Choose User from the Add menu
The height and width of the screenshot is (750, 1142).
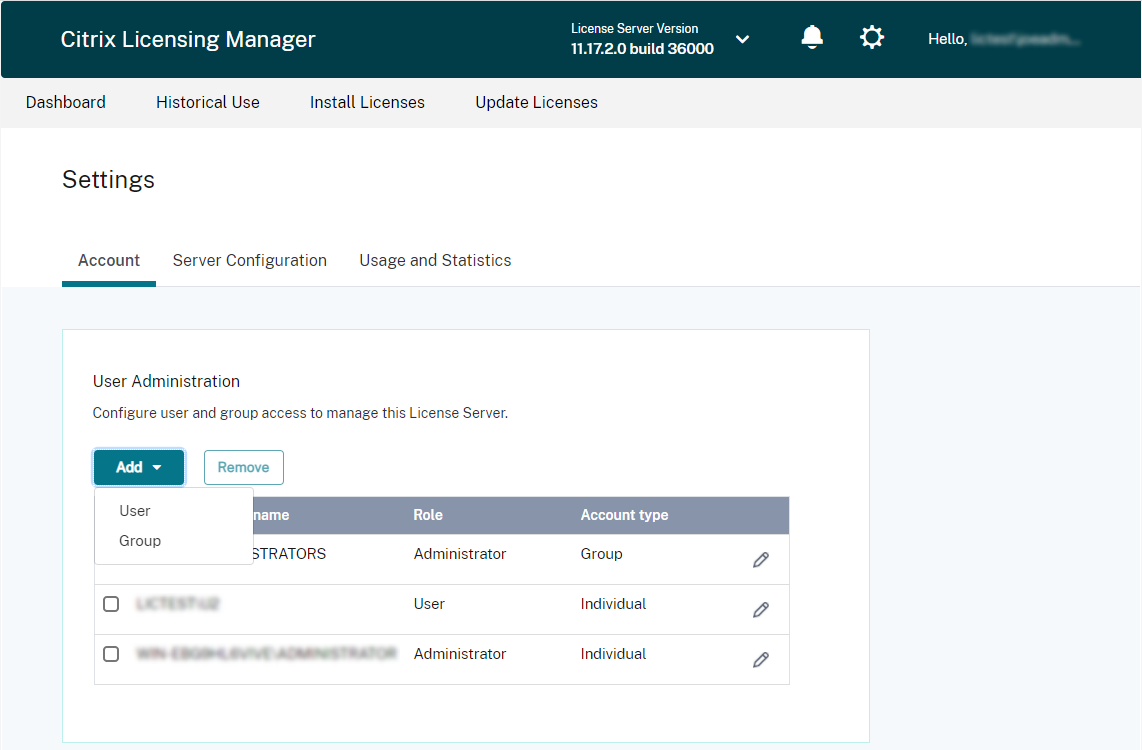[x=135, y=511]
